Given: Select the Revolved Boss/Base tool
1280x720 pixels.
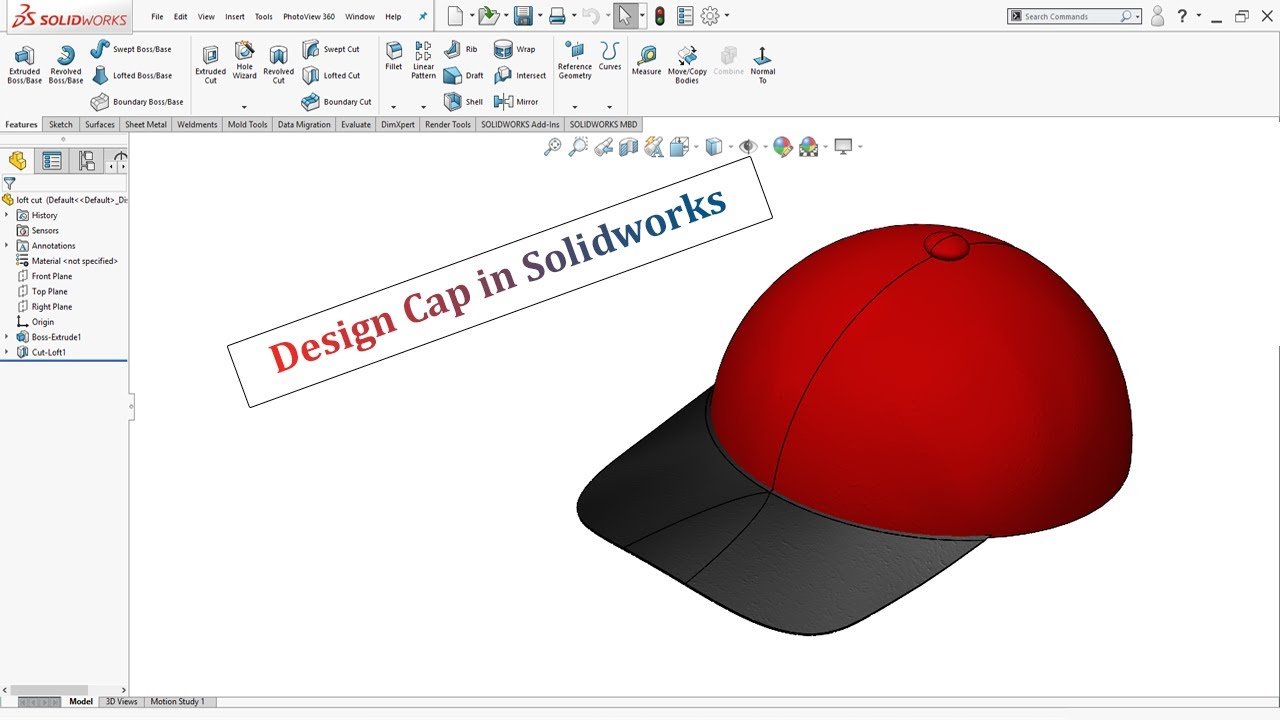Looking at the screenshot, I should pyautogui.click(x=66, y=65).
